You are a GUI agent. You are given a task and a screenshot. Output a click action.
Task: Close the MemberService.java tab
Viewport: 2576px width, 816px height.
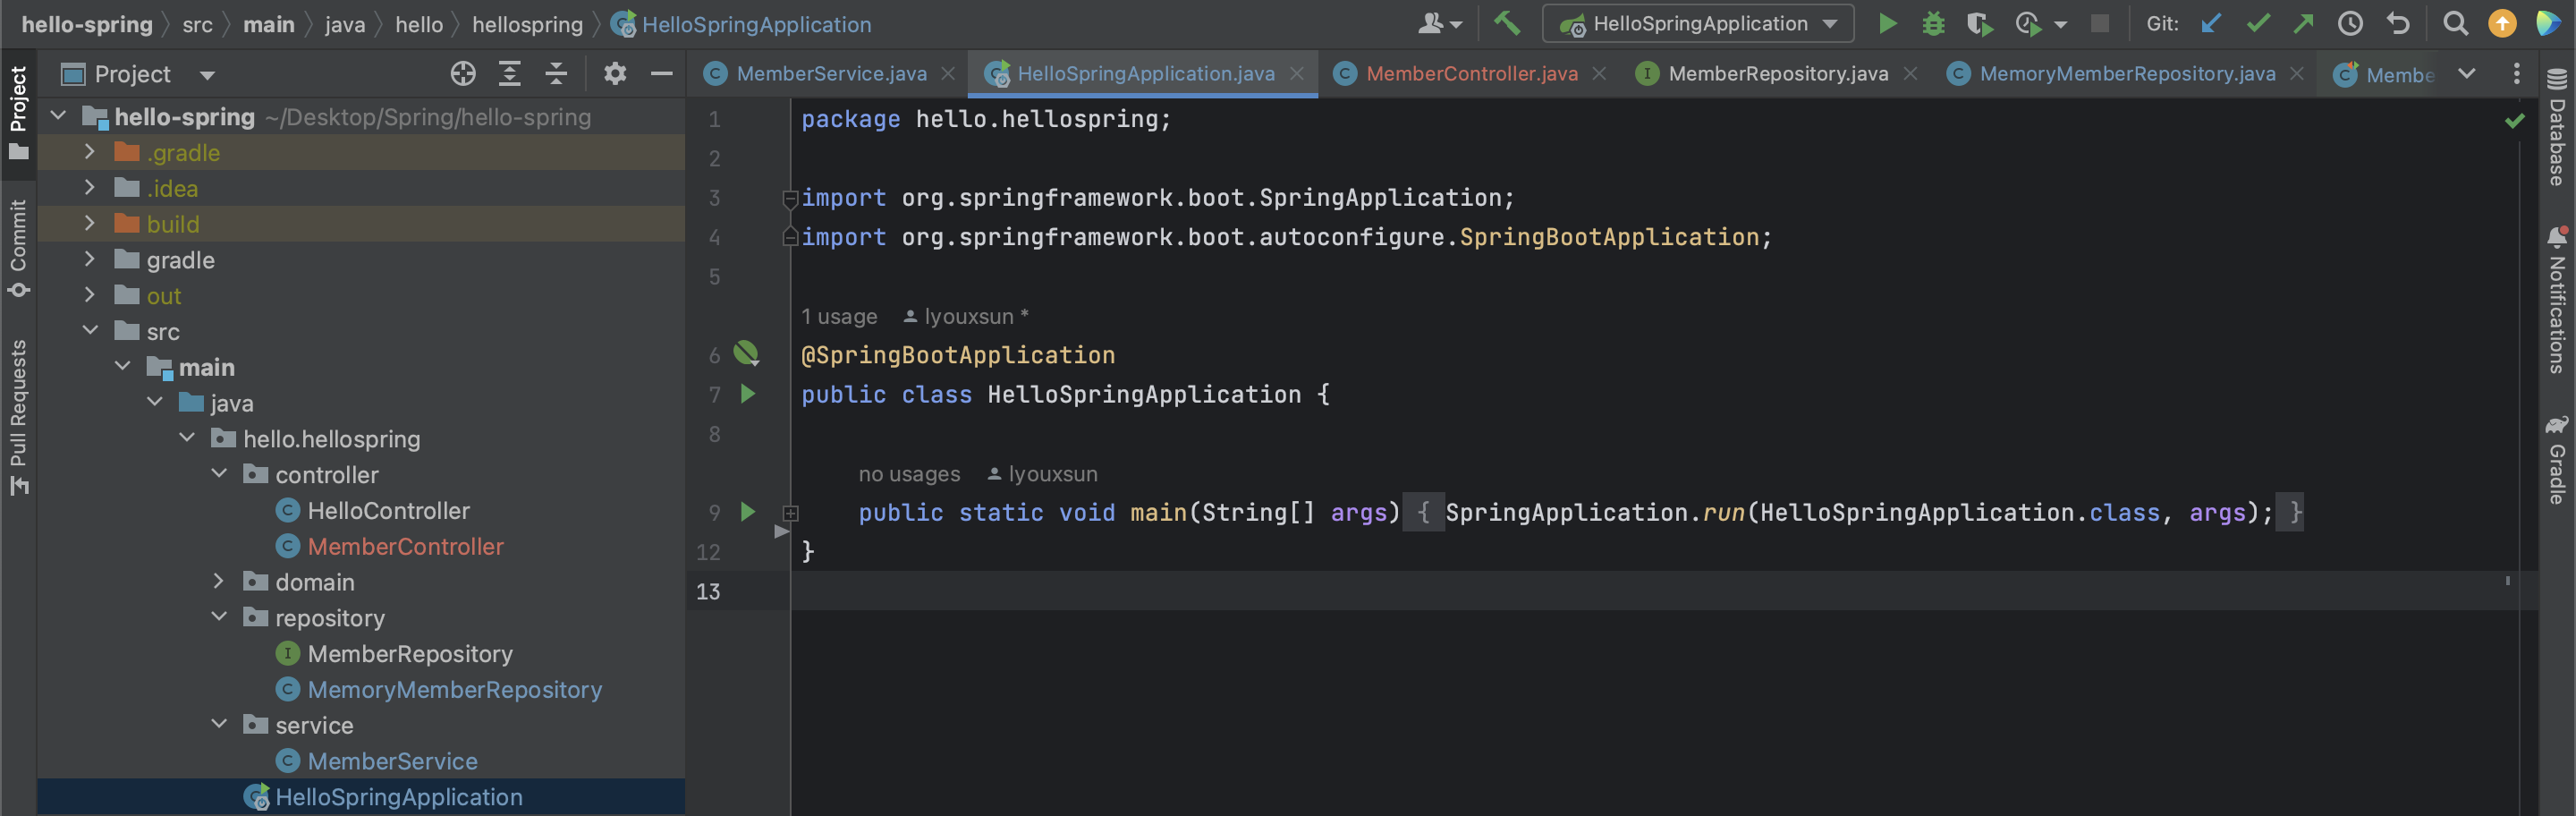[948, 73]
